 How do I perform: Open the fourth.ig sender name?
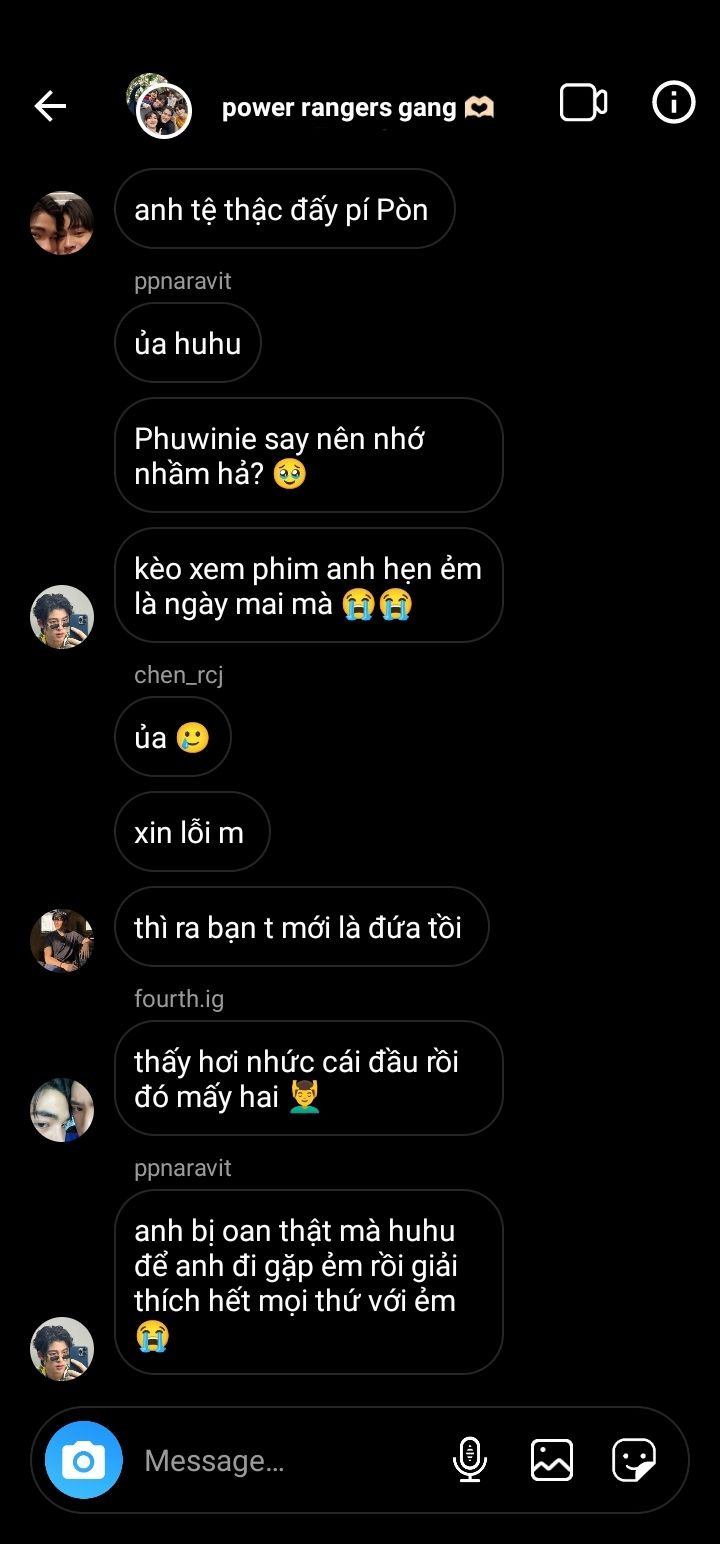pyautogui.click(x=179, y=998)
